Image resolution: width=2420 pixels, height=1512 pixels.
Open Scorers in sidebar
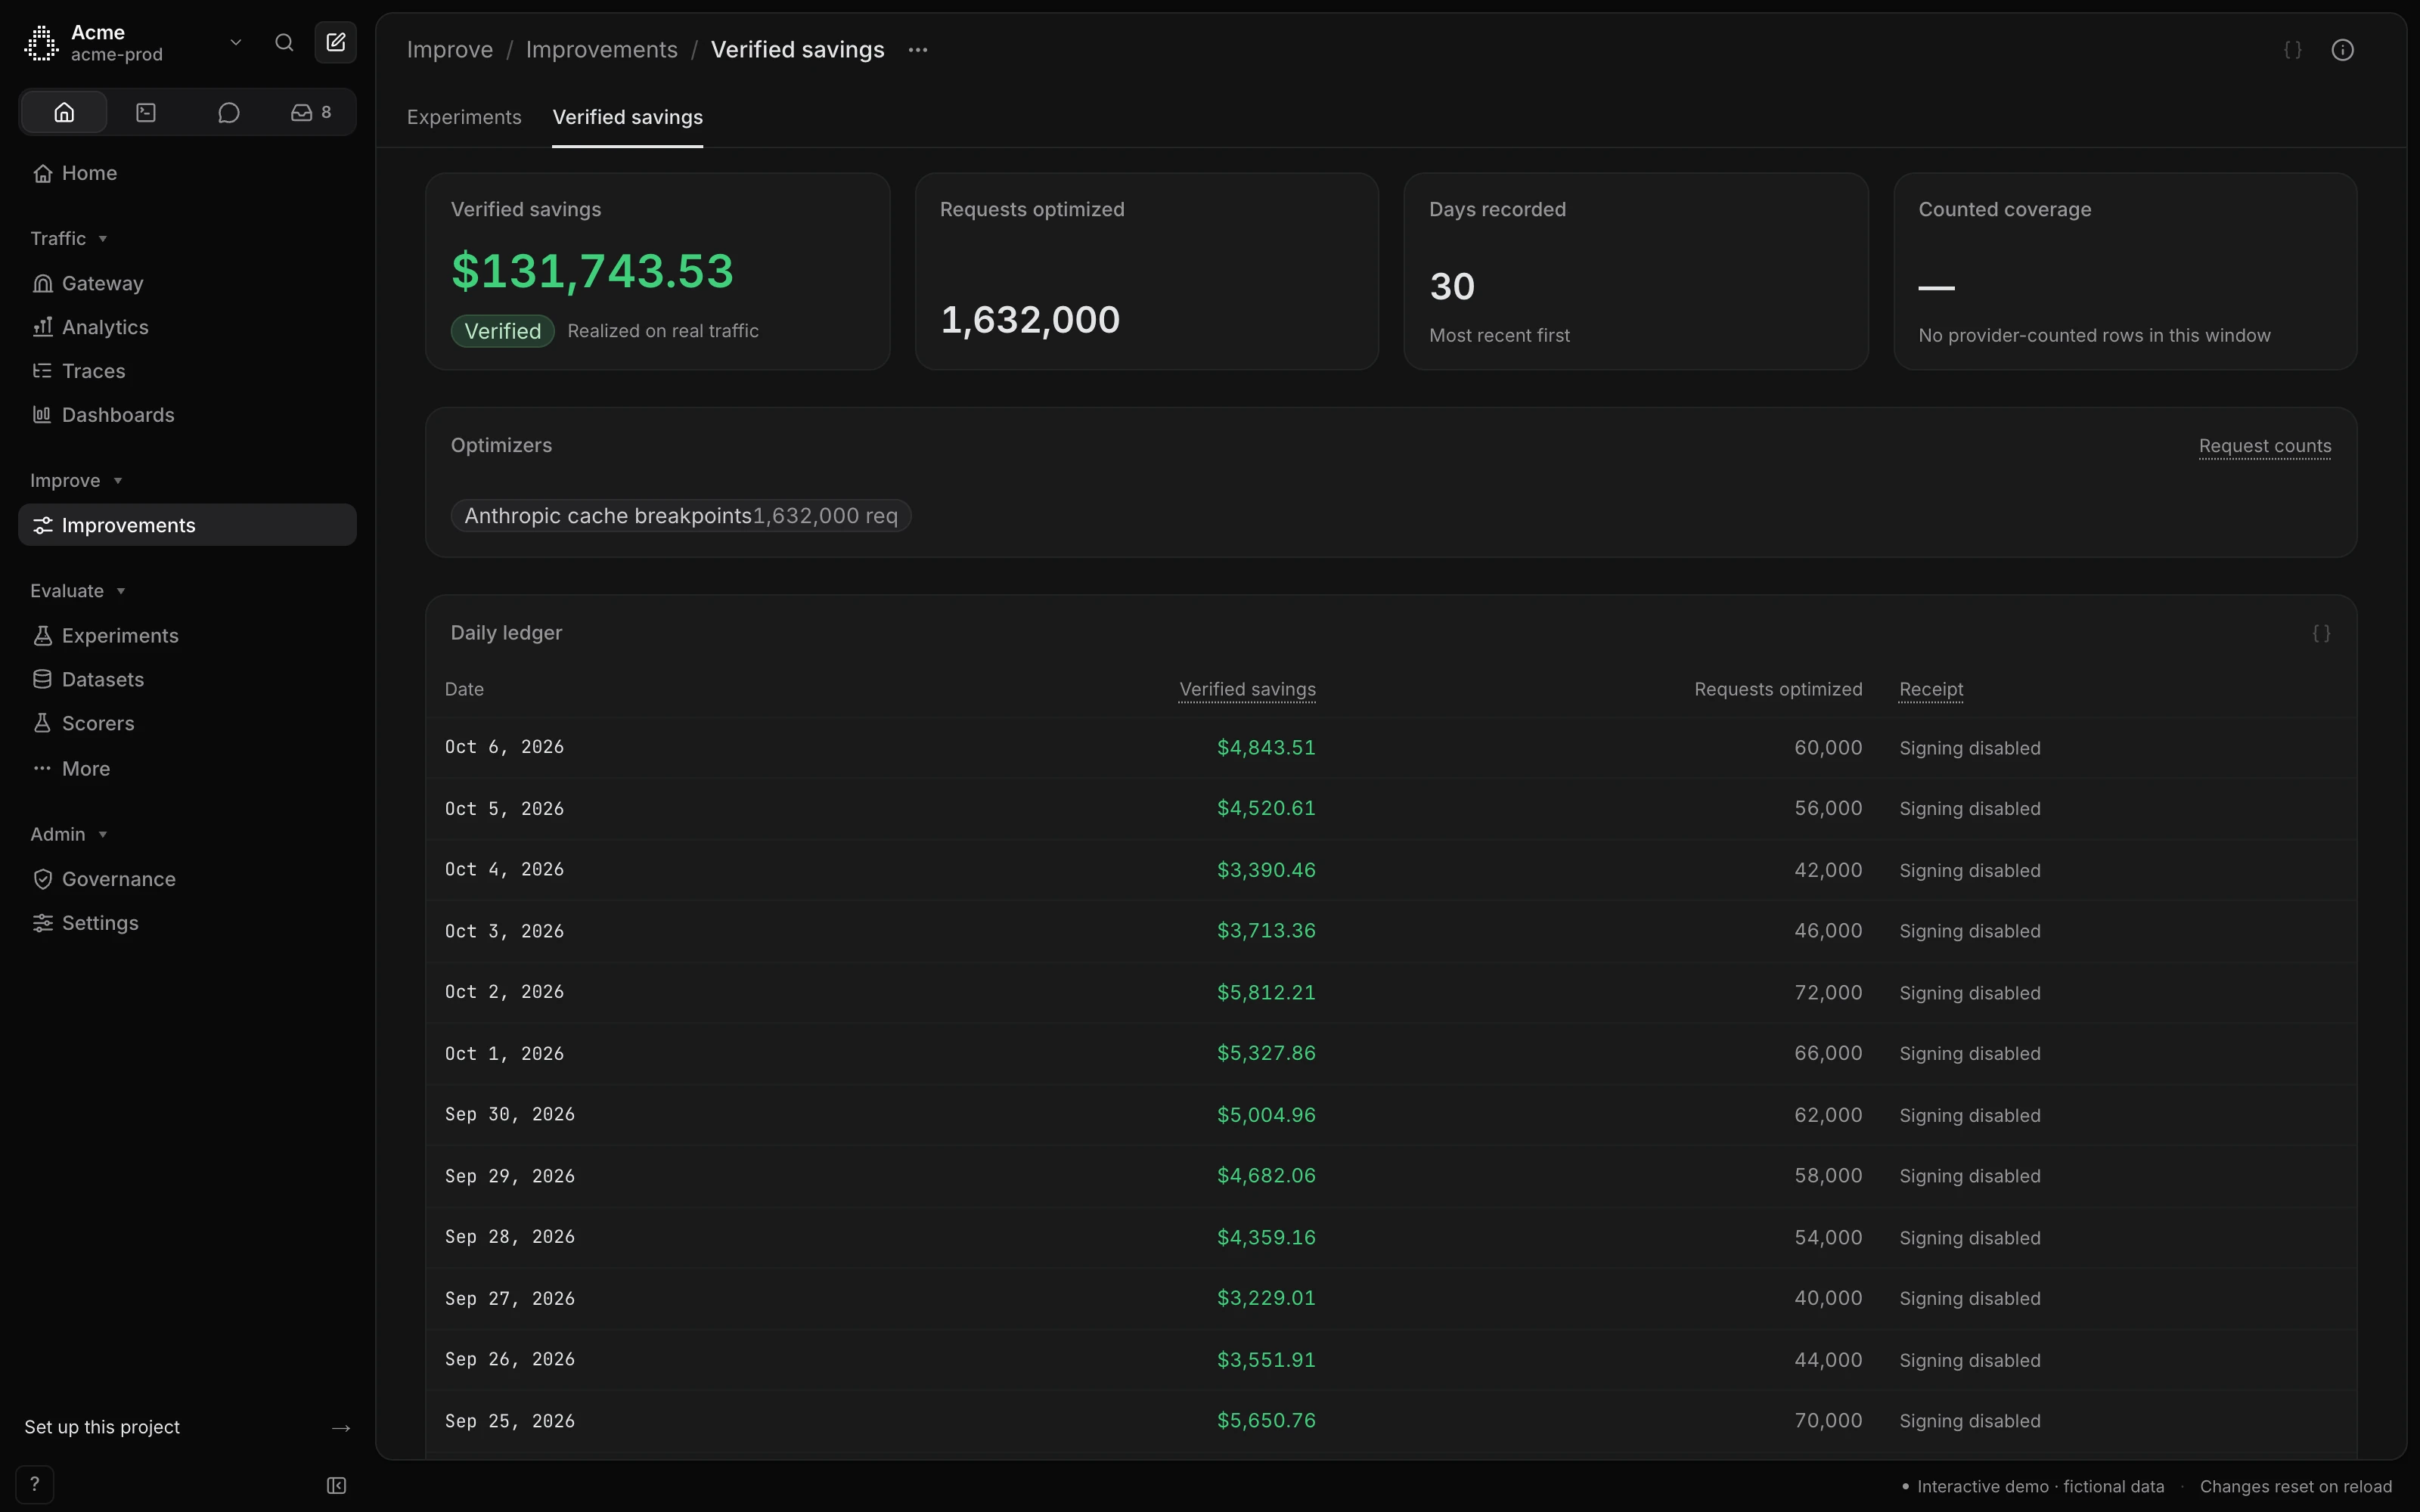187,723
